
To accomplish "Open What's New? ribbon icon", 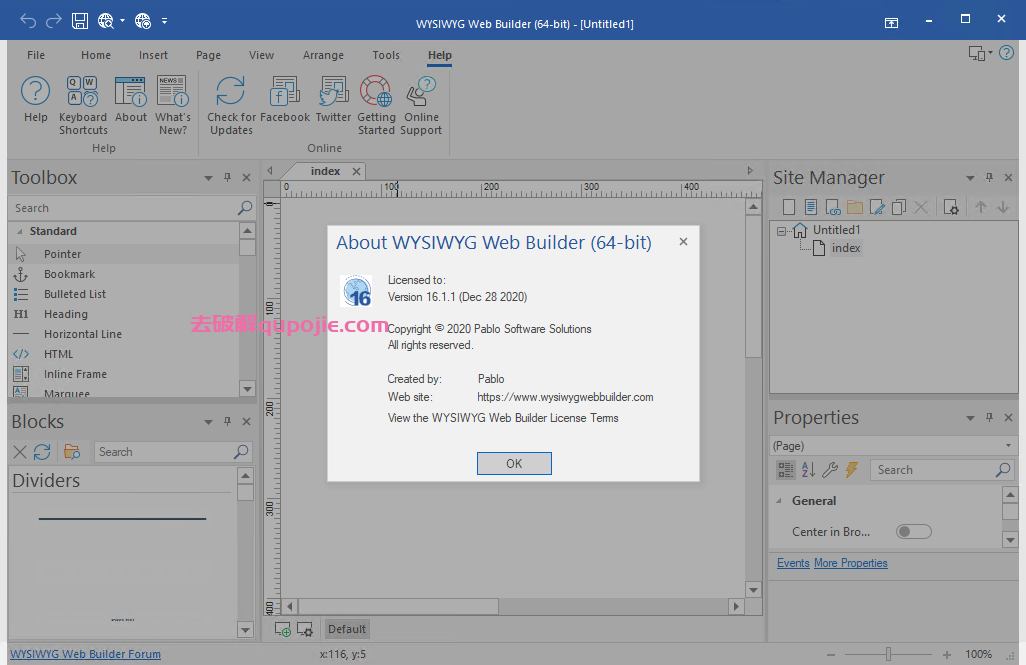I will coord(173,105).
